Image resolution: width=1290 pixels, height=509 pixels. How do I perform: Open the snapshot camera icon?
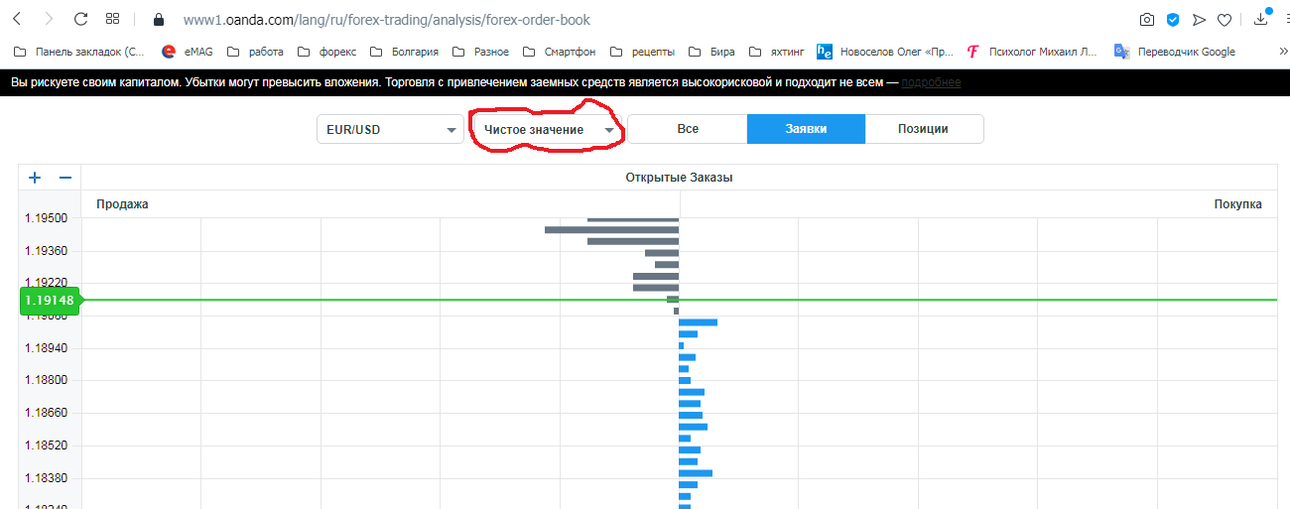[x=1147, y=20]
